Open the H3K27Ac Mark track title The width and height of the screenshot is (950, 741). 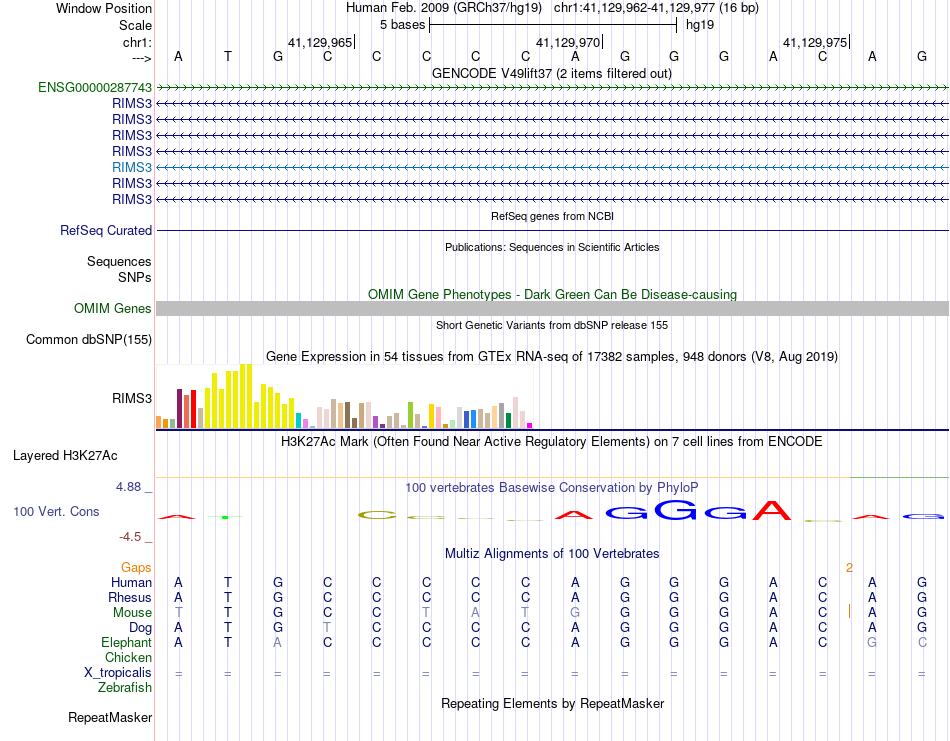(552, 441)
